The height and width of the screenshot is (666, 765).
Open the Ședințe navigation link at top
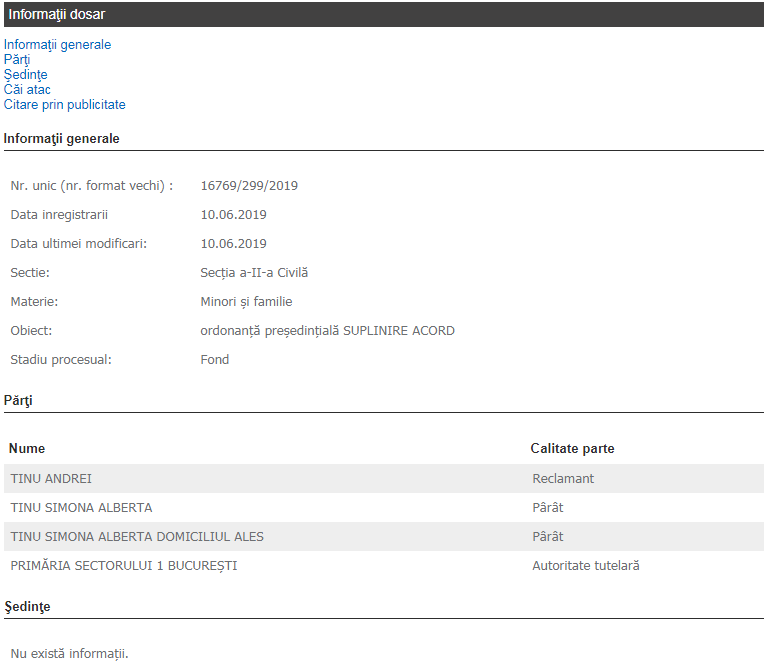(x=25, y=75)
